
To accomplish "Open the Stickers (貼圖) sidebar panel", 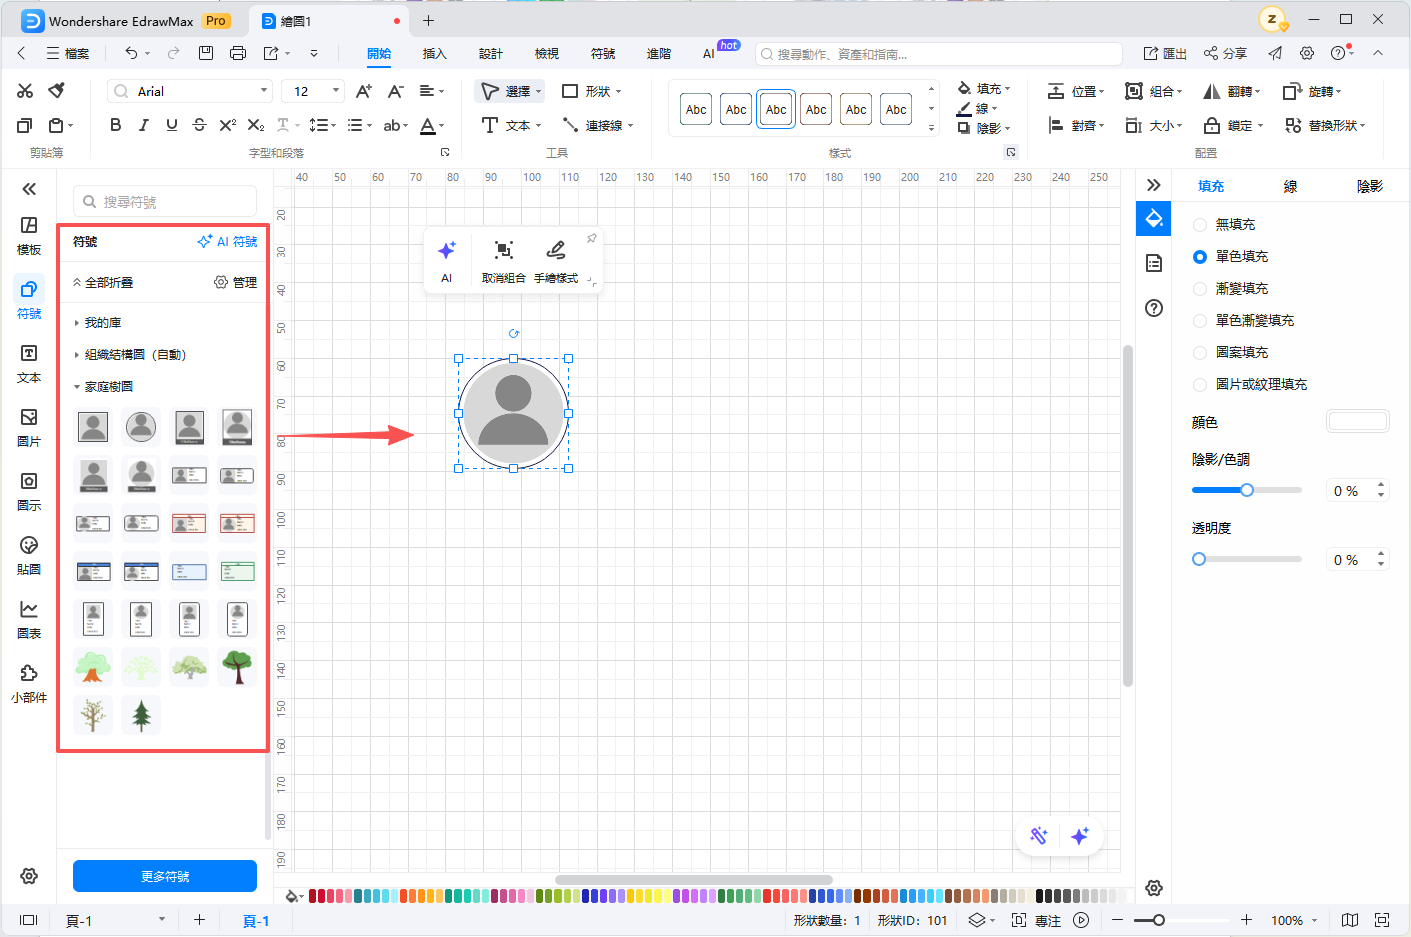I will 29,555.
